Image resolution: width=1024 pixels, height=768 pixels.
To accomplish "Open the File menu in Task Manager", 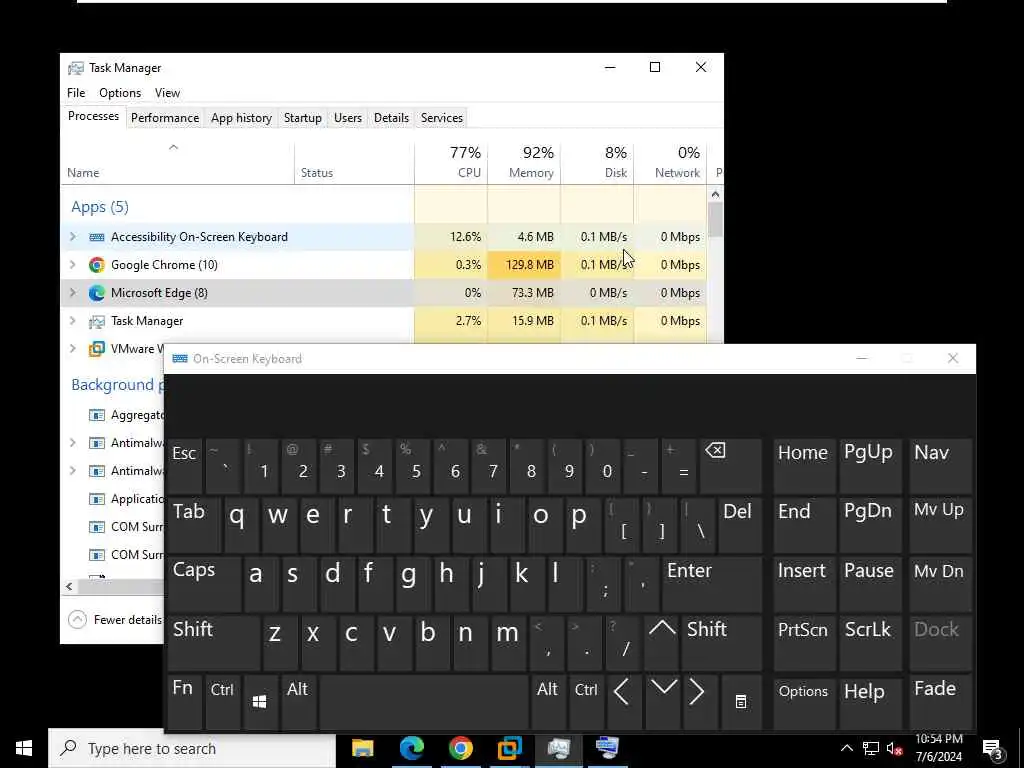I will [76, 93].
